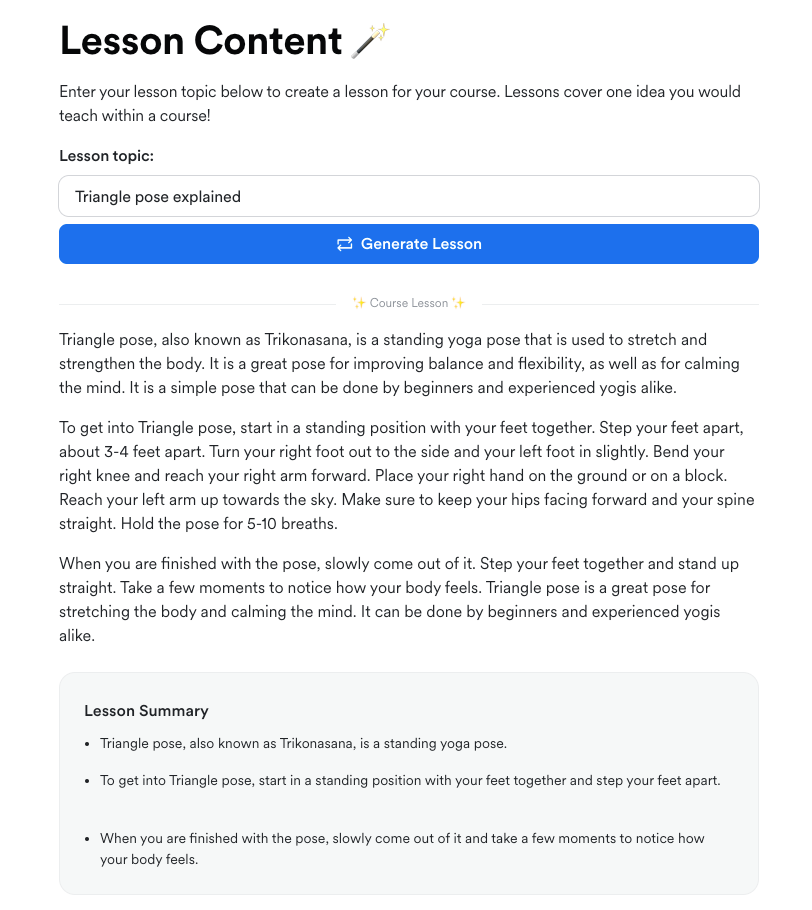Select the first summary point text about Trikonasana
This screenshot has height=910, width=812.
(303, 744)
